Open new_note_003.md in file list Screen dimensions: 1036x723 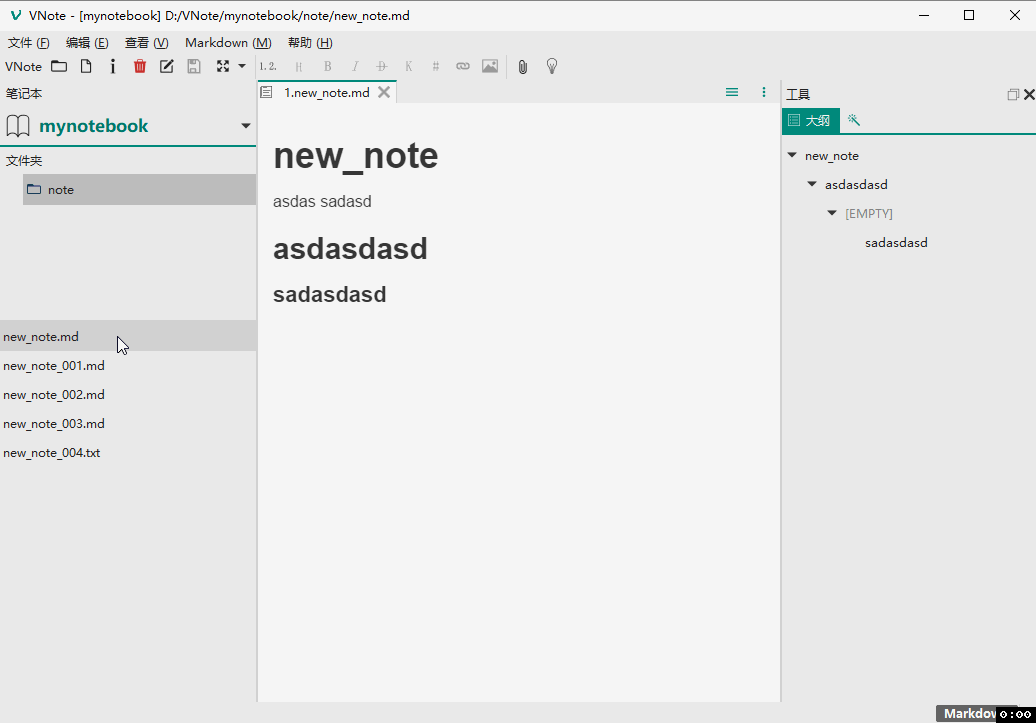tap(128, 424)
